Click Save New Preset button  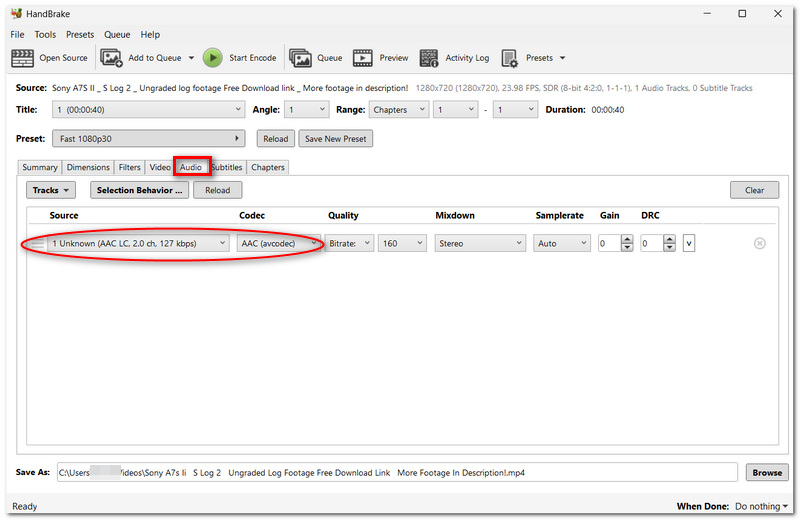pos(335,139)
